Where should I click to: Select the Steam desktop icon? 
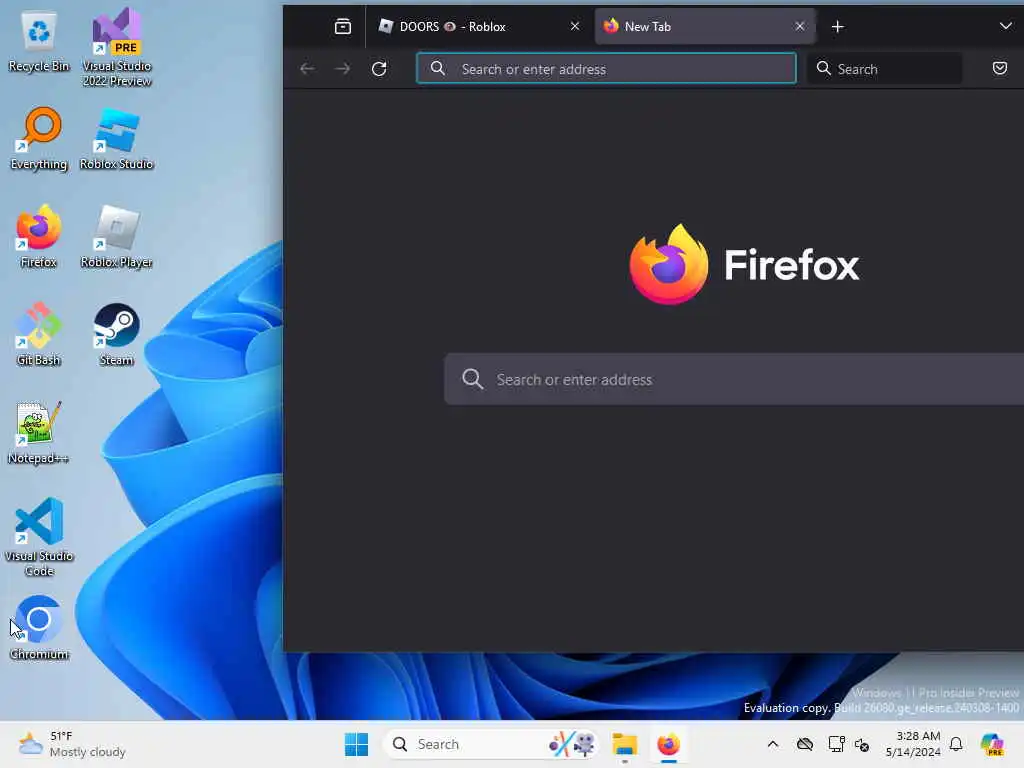(x=116, y=334)
